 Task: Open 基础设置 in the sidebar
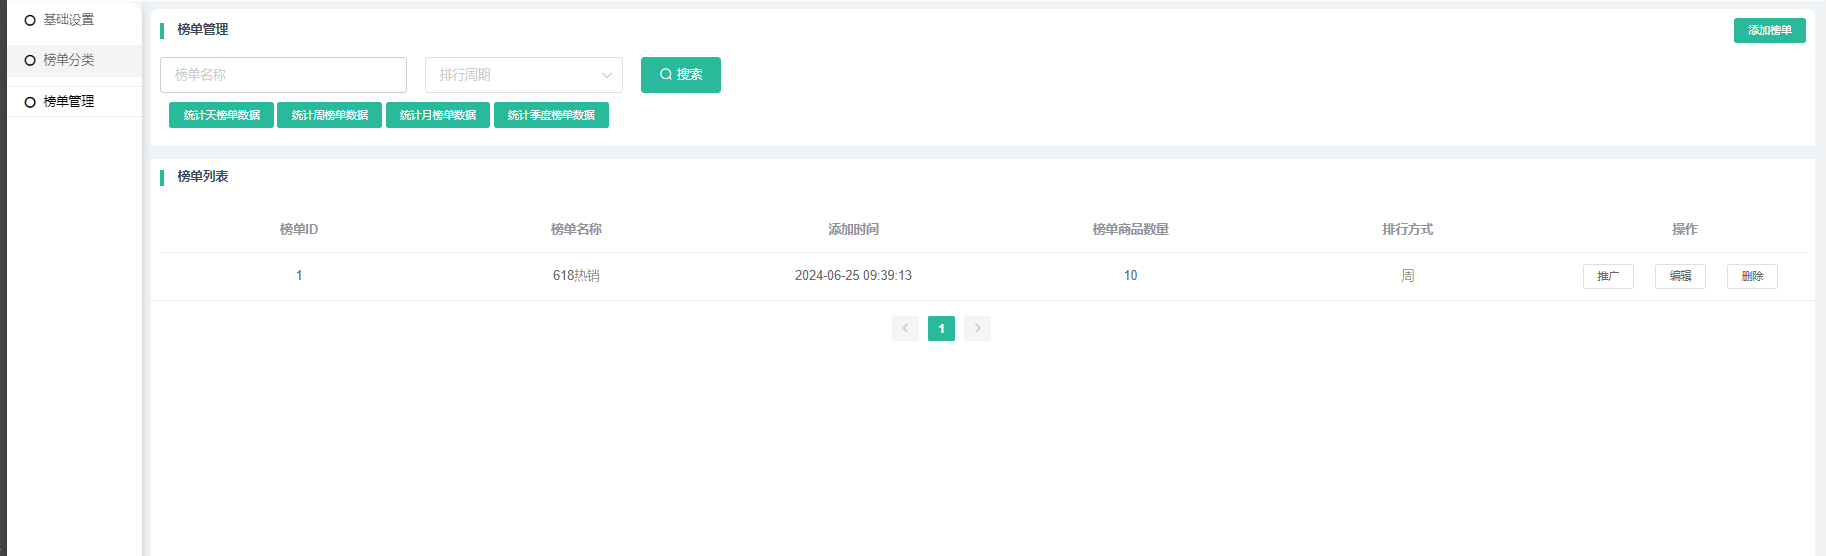[x=68, y=20]
